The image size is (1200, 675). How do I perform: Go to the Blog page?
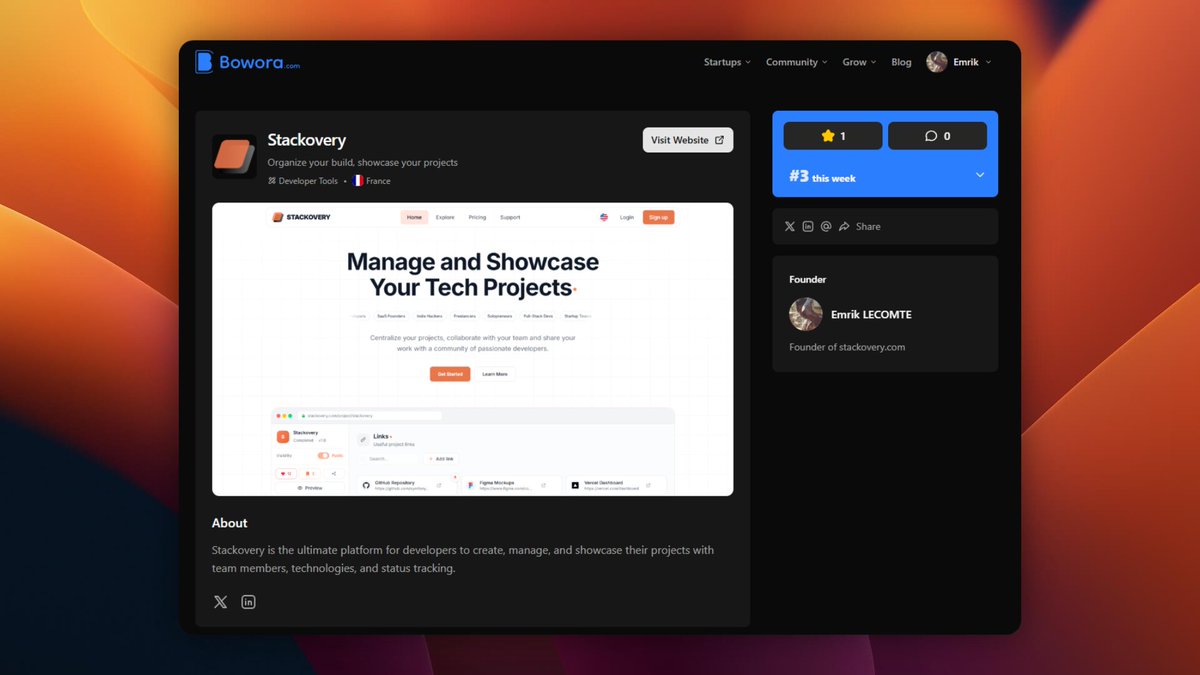(901, 62)
